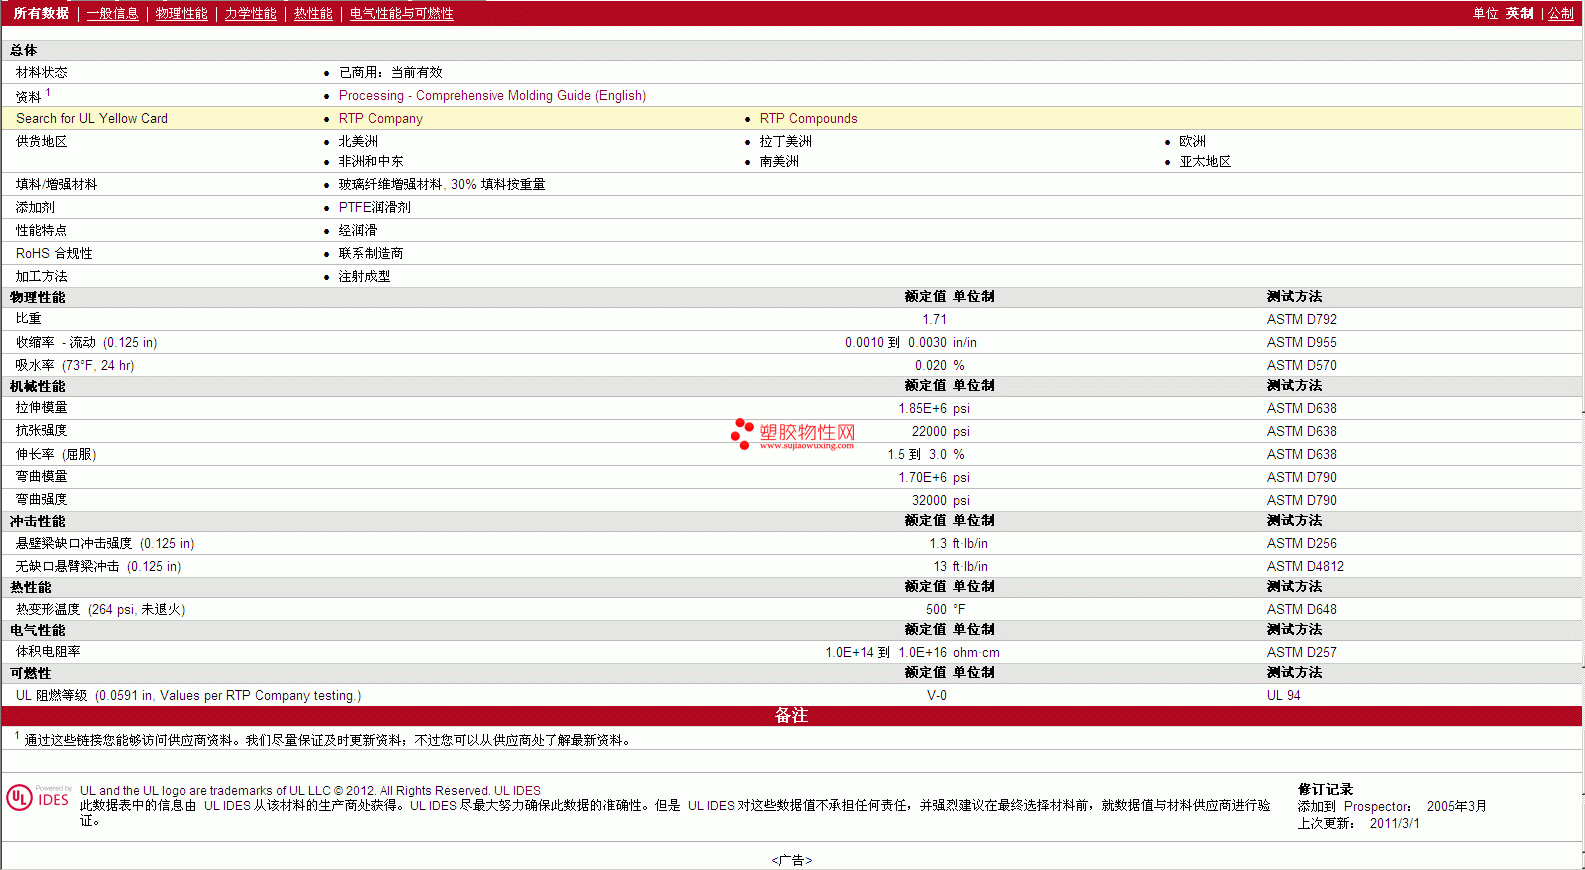Switch to the 热性能 tab
Screen dimensions: 1585x870
[313, 13]
